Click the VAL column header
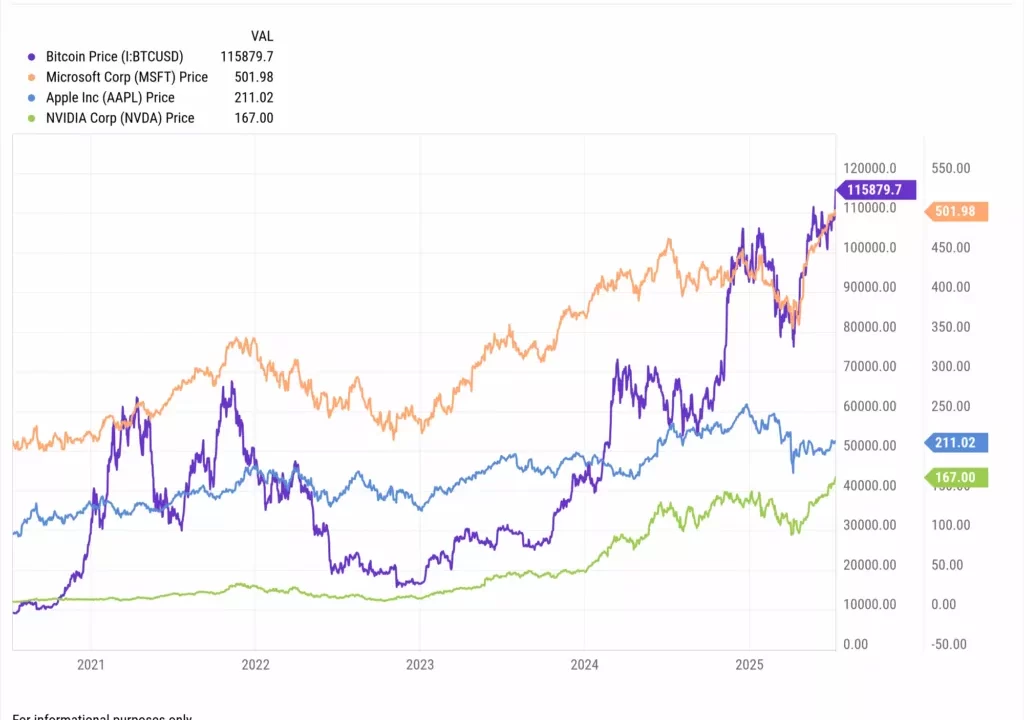This screenshot has width=1024, height=720. [x=262, y=36]
